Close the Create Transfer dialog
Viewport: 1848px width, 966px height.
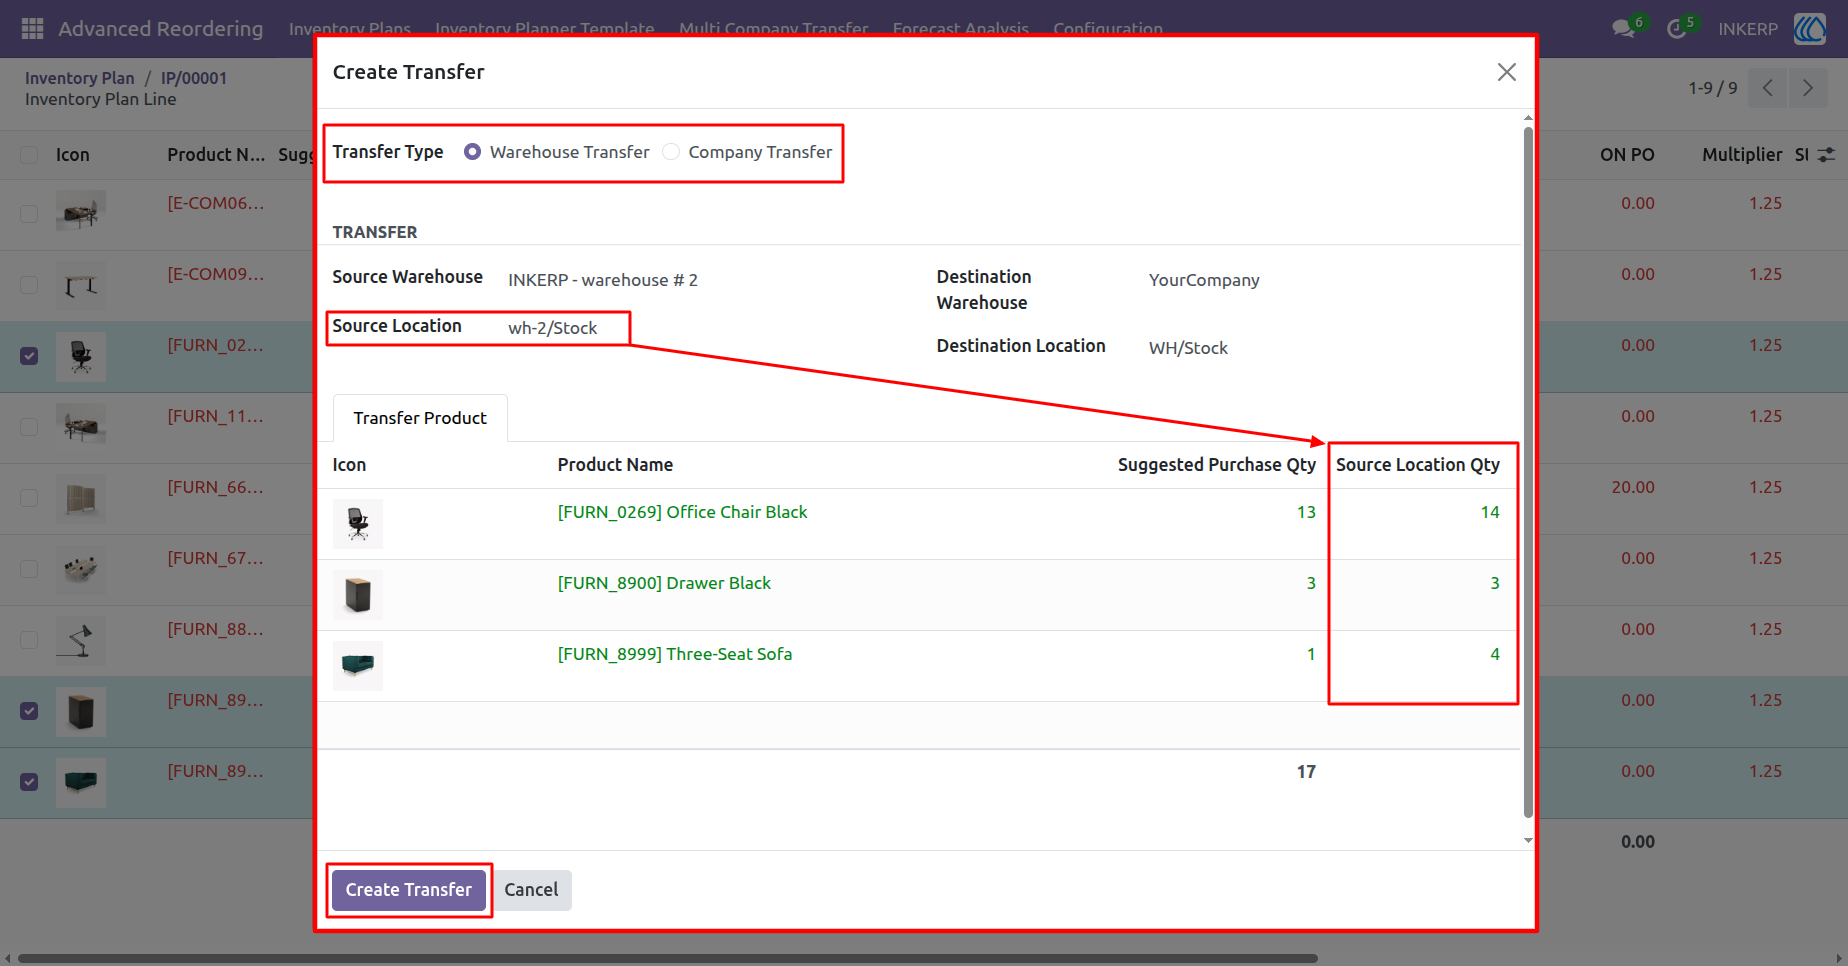(1506, 72)
